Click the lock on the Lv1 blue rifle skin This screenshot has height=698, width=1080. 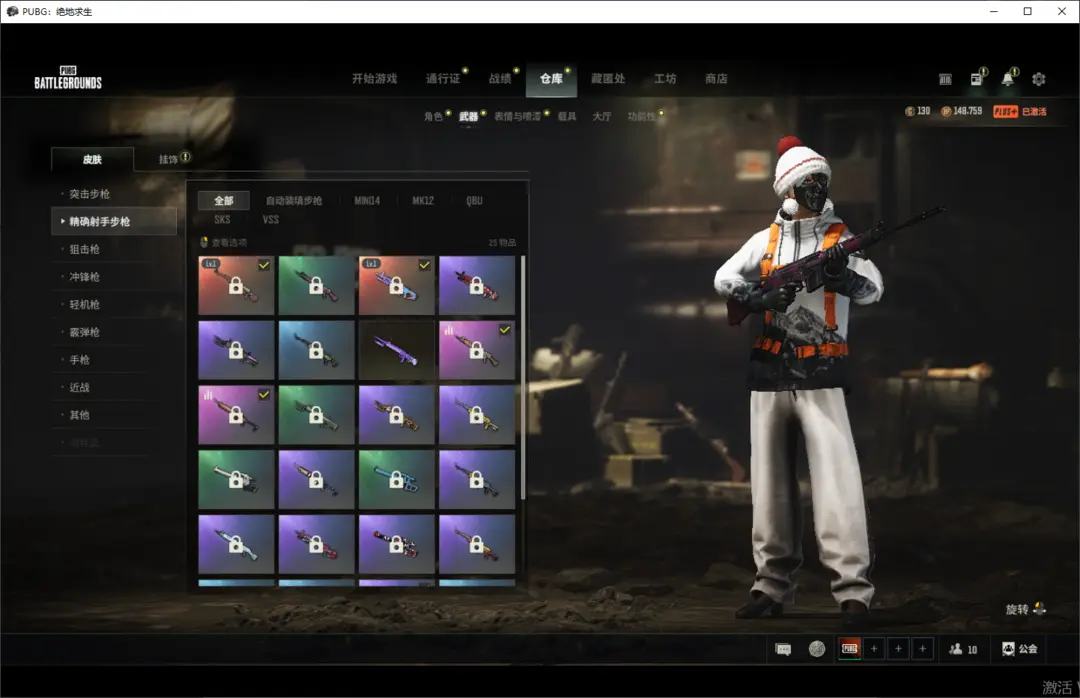point(396,286)
